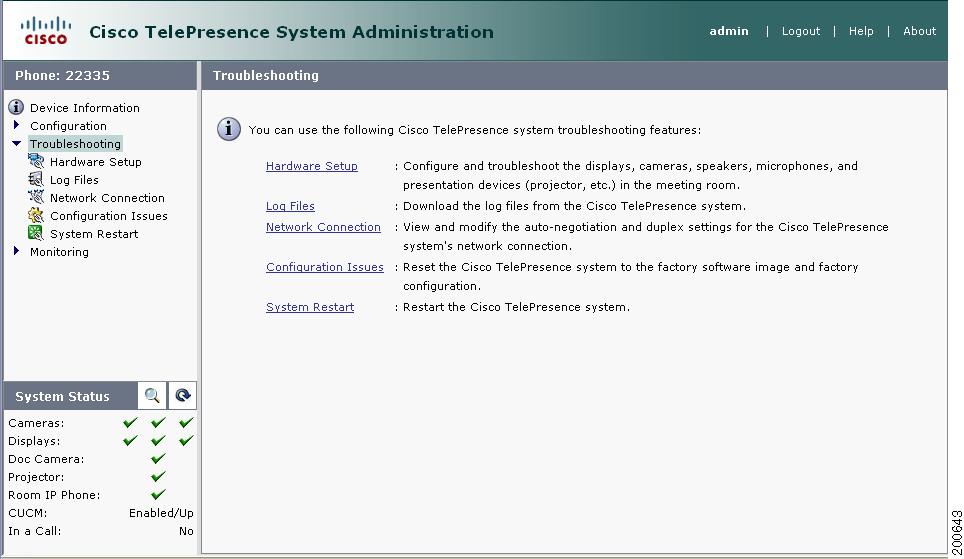Click the Cisco logo in the header
Image resolution: width=964 pixels, height=559 pixels.
pyautogui.click(x=45, y=31)
